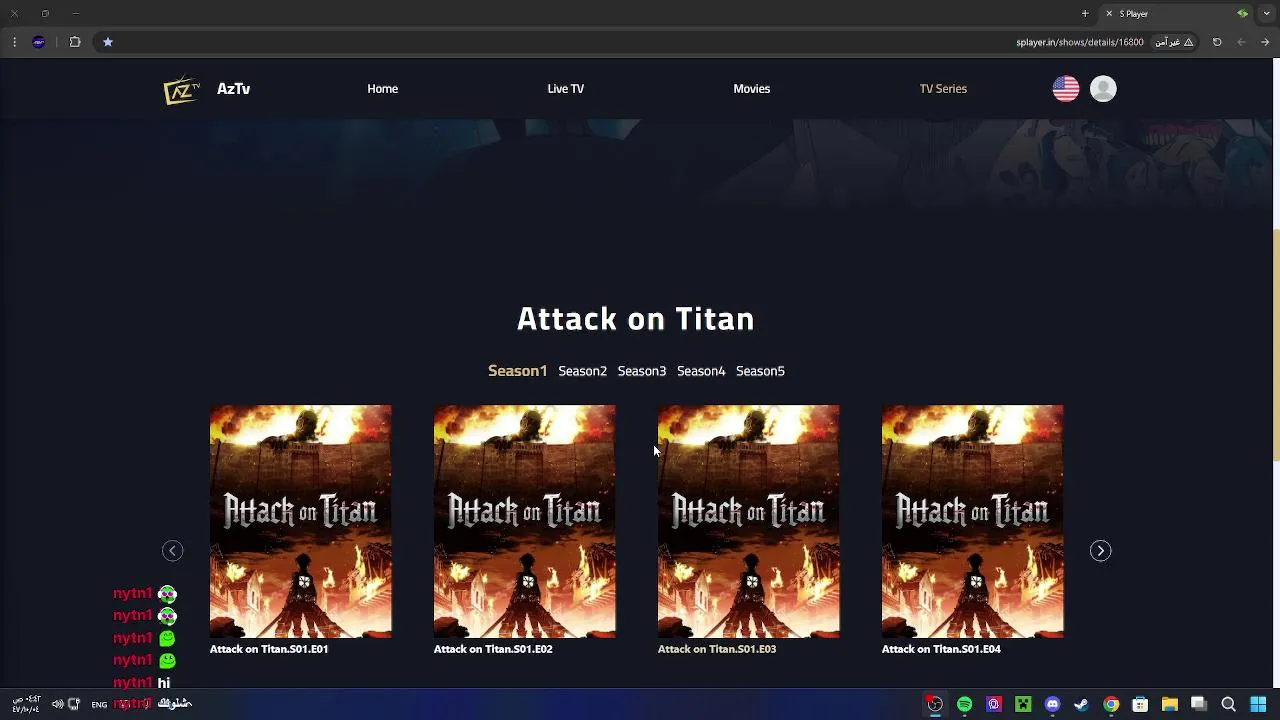Open a new browser tab

click(1085, 14)
